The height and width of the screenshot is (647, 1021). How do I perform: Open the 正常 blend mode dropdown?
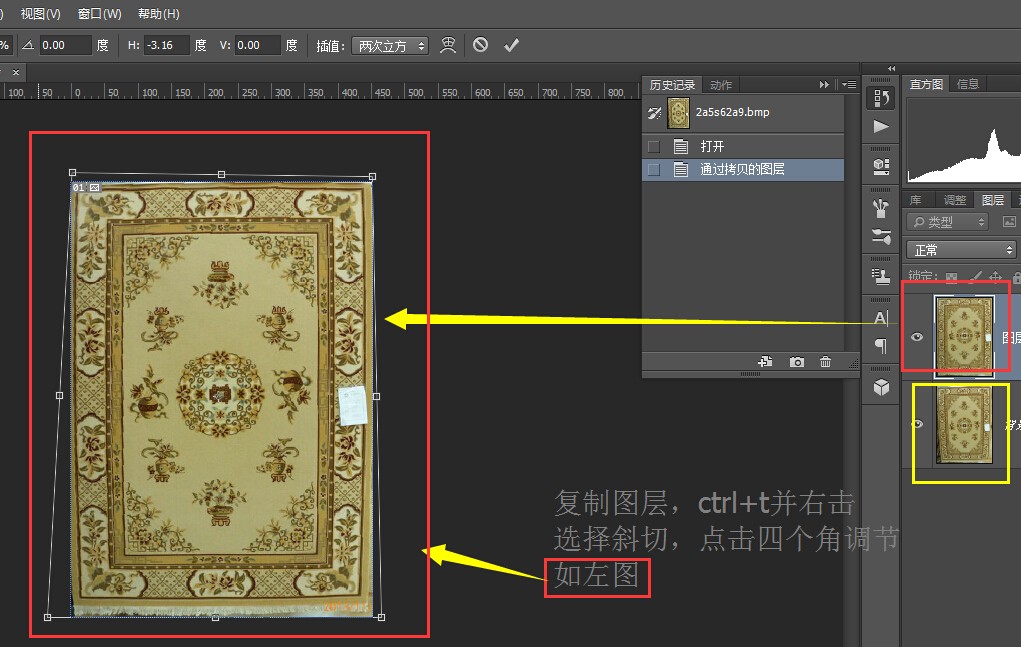[961, 250]
